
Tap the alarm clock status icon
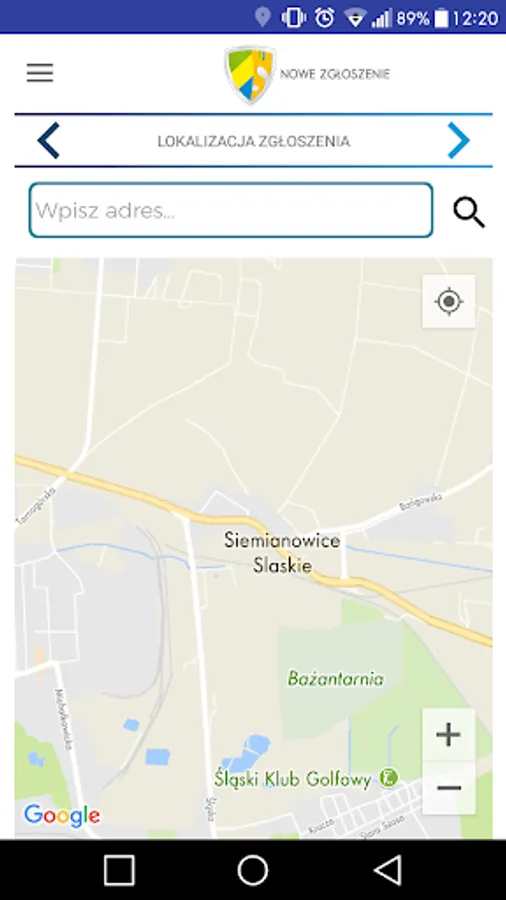(325, 18)
